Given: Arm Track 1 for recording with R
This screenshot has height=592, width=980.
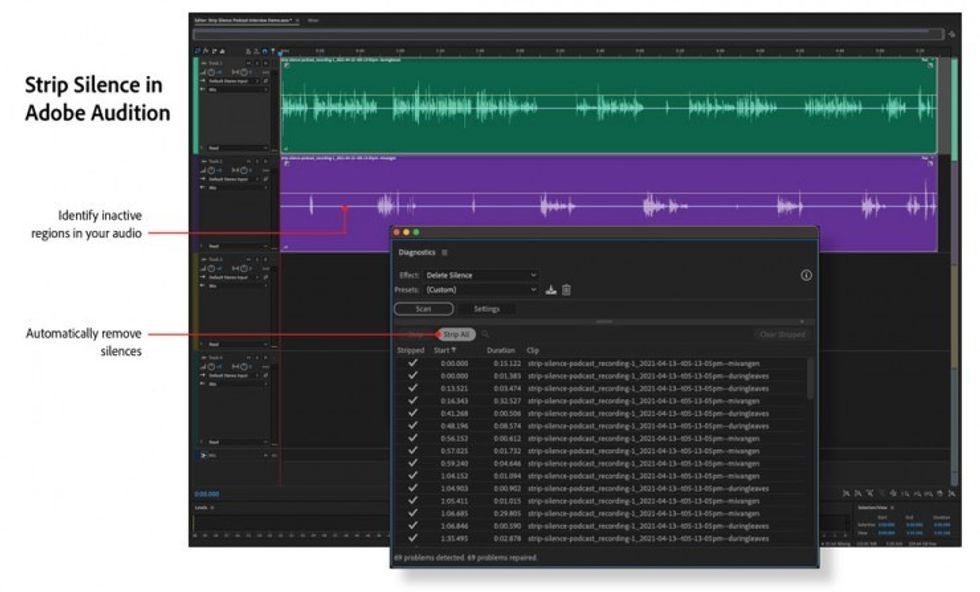Looking at the screenshot, I should (x=266, y=63).
